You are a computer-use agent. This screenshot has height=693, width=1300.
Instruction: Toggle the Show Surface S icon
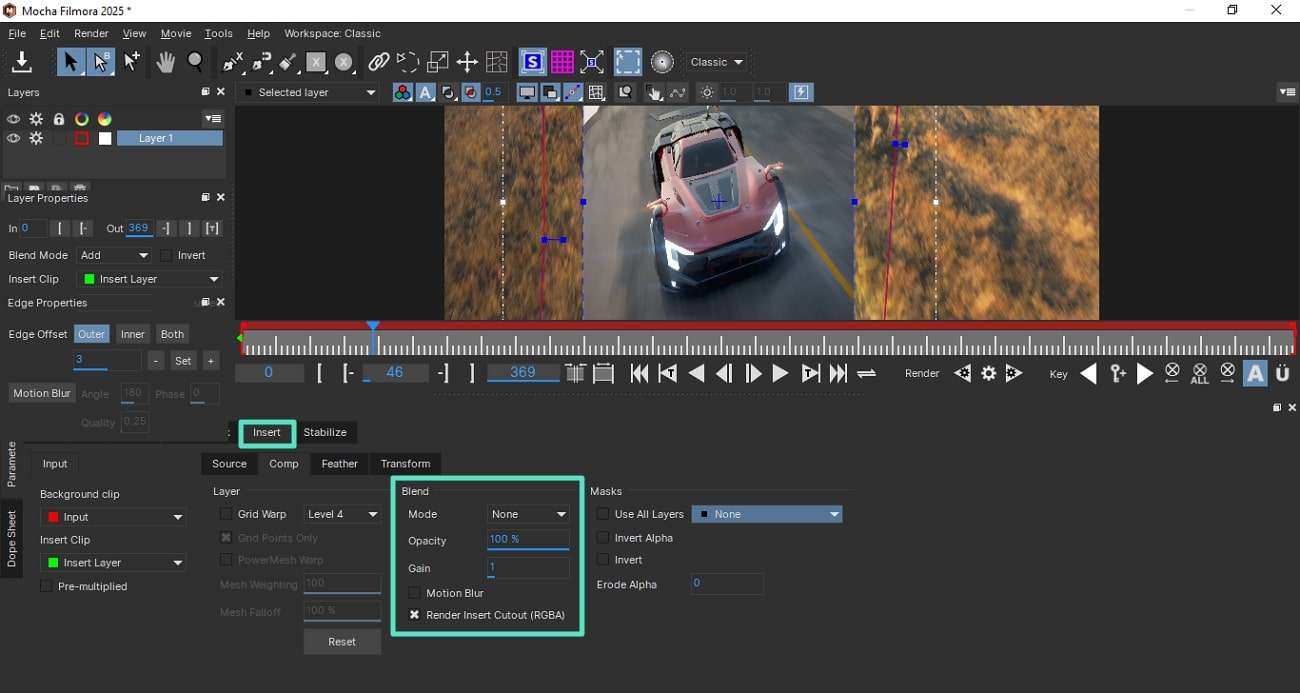[x=532, y=63]
